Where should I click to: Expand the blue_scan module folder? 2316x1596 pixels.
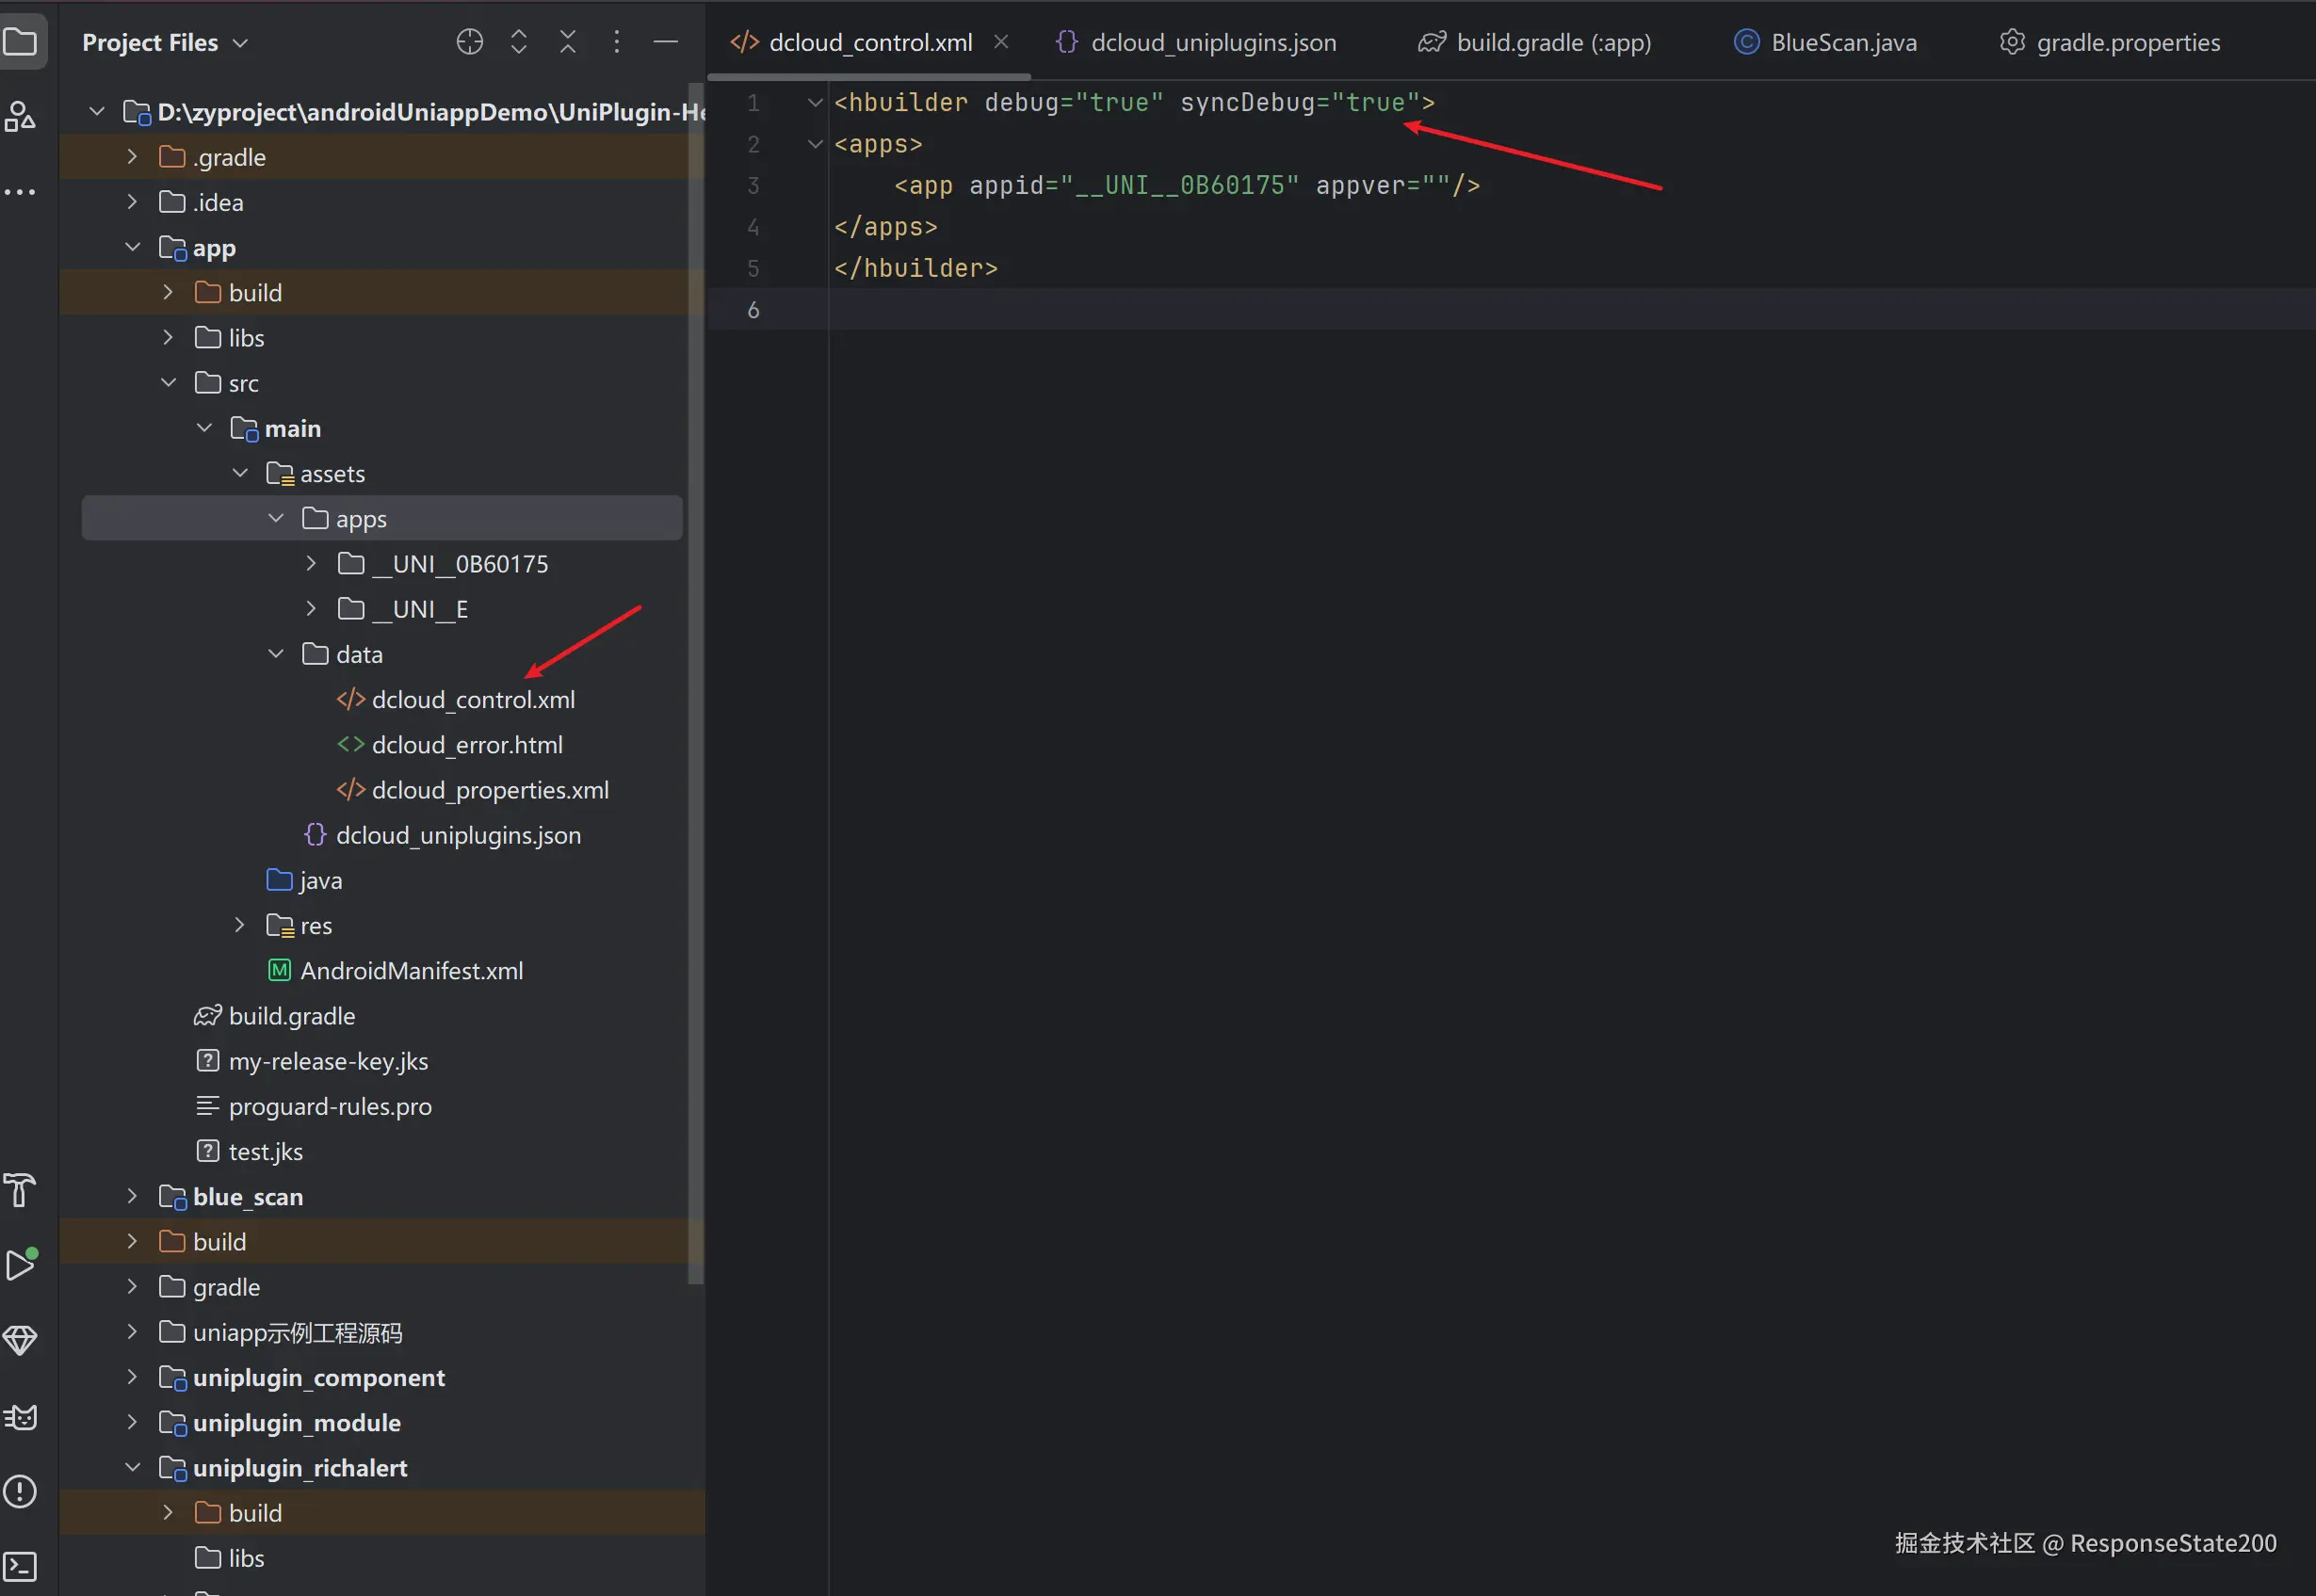132,1196
